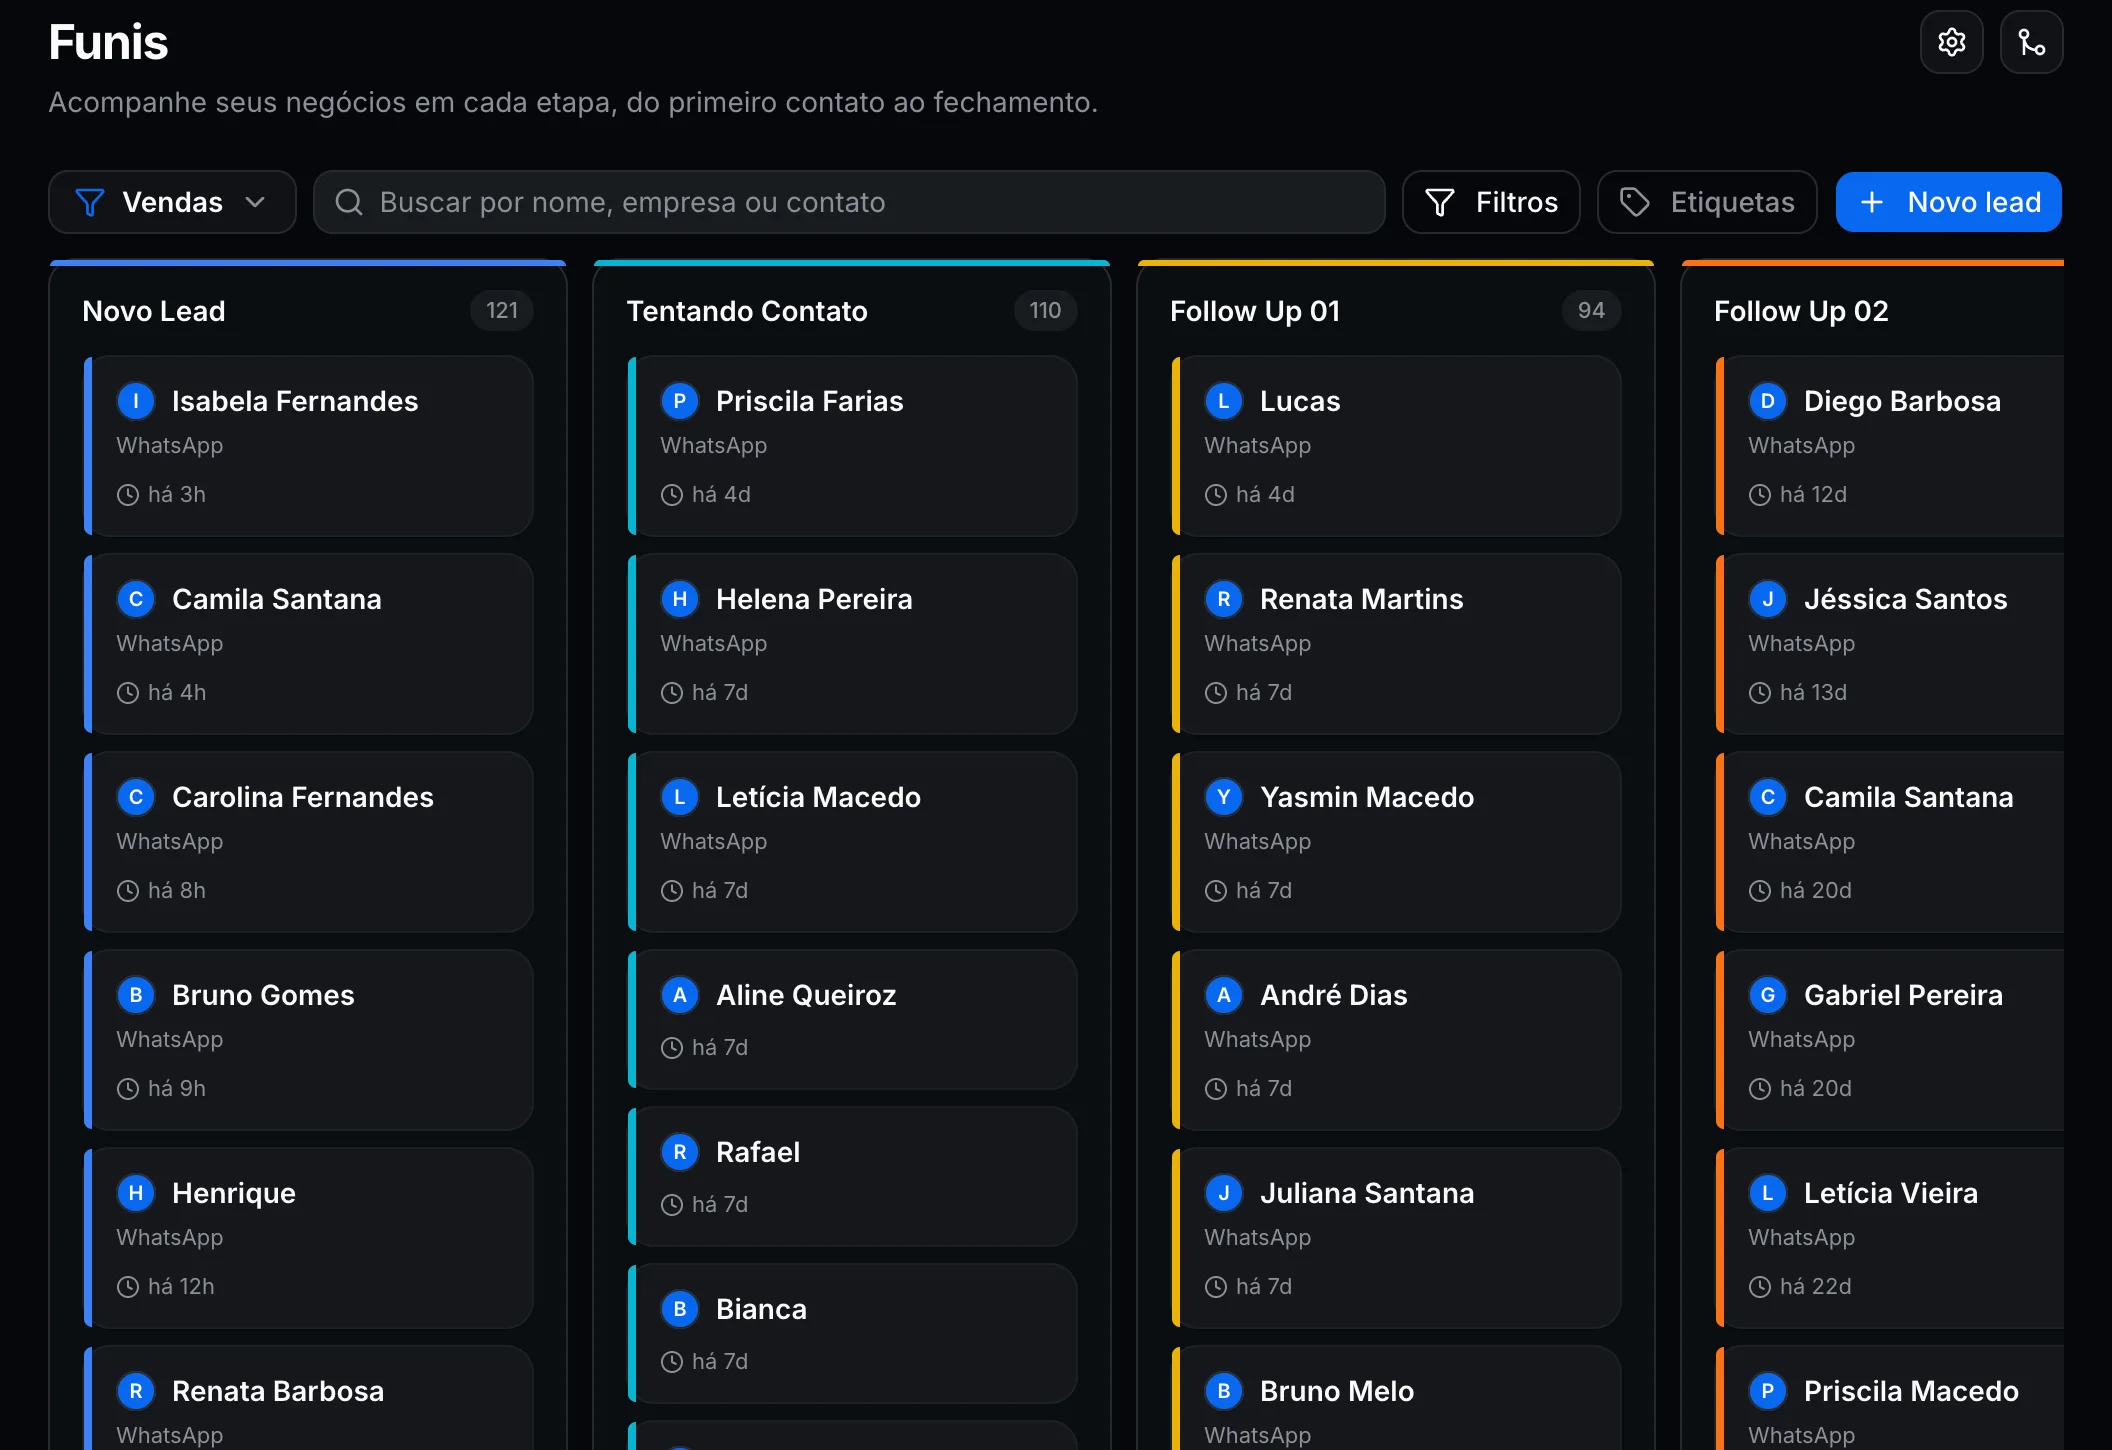
Task: Click the automation flow branch icon
Action: coord(2031,42)
